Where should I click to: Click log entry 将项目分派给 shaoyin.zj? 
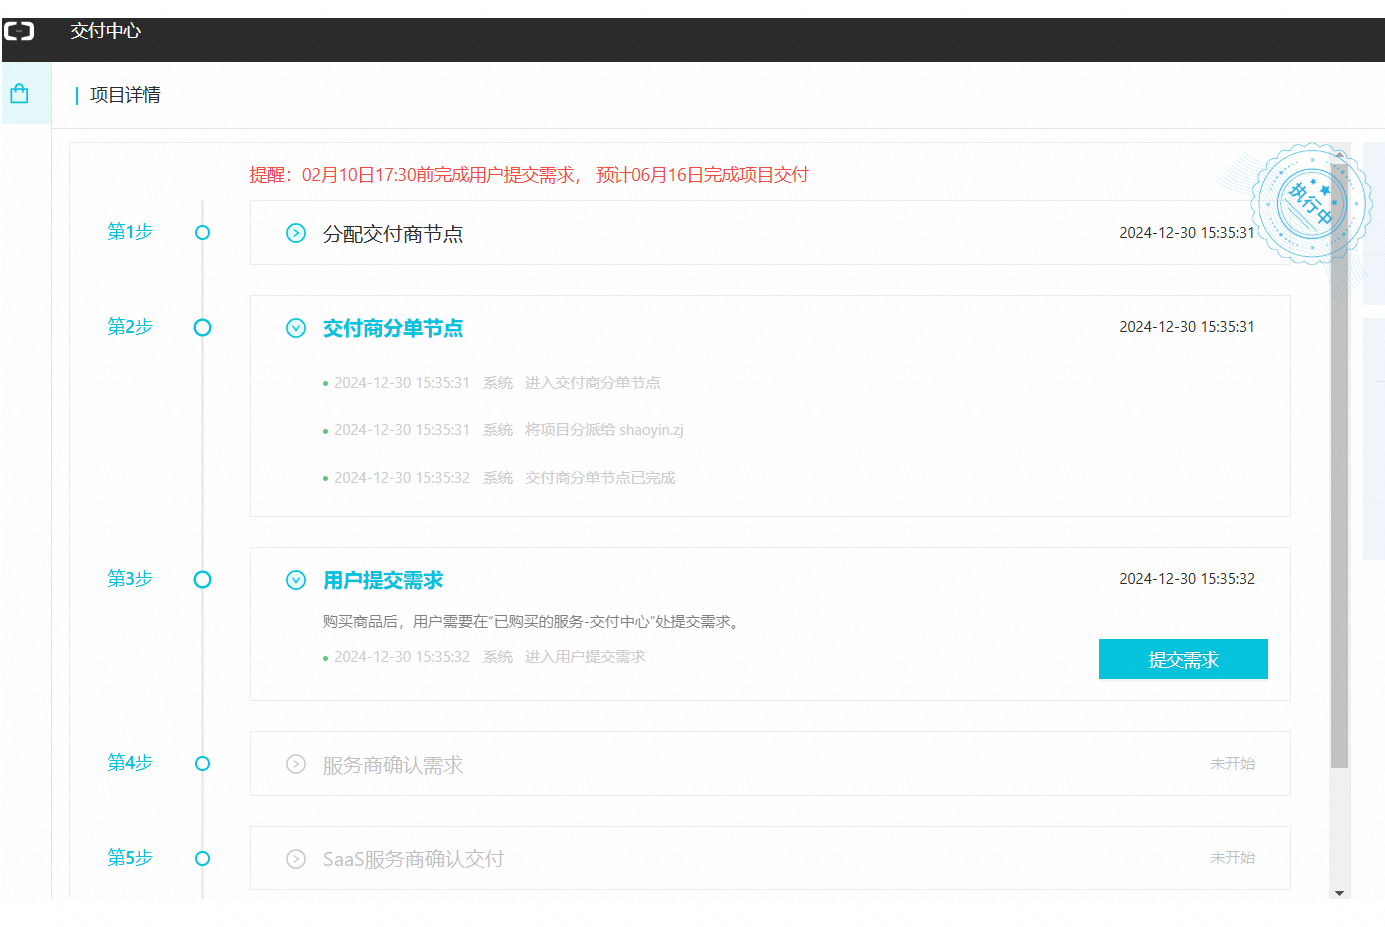[604, 430]
